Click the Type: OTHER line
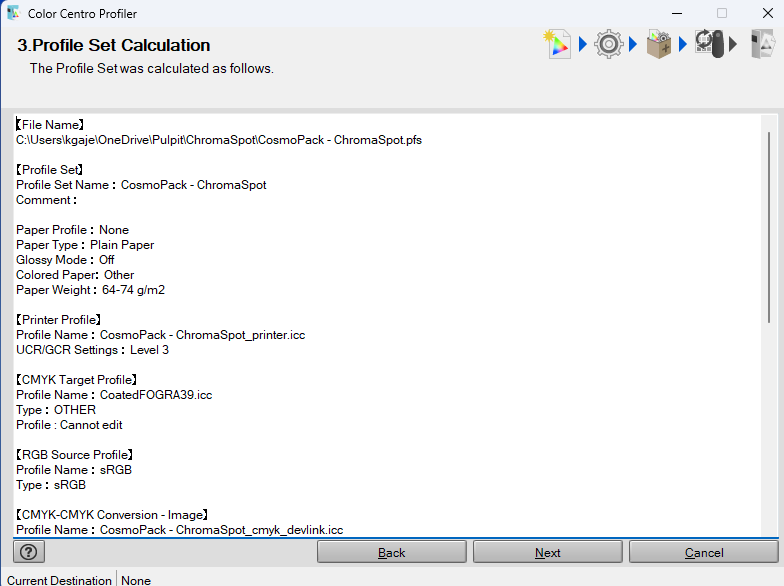 click(56, 410)
